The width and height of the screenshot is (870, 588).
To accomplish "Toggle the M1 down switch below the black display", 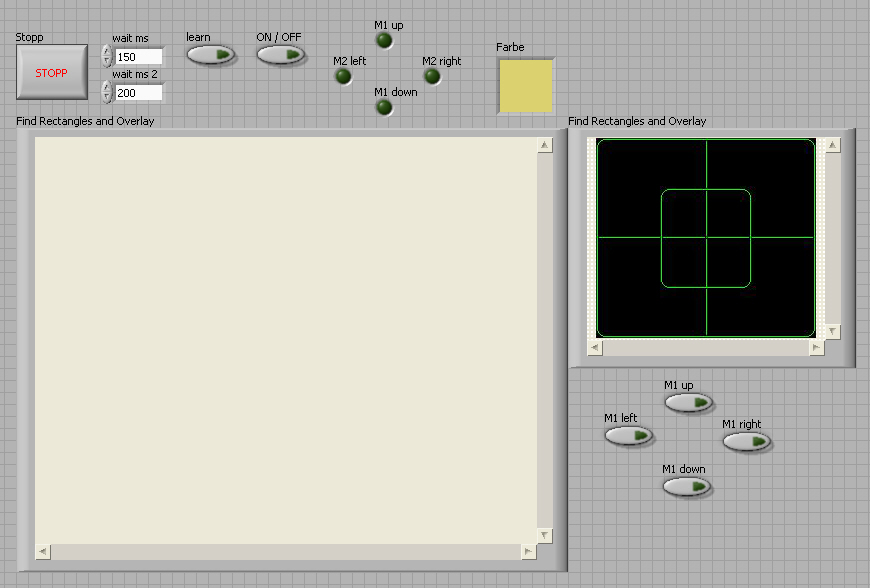I will [687, 486].
